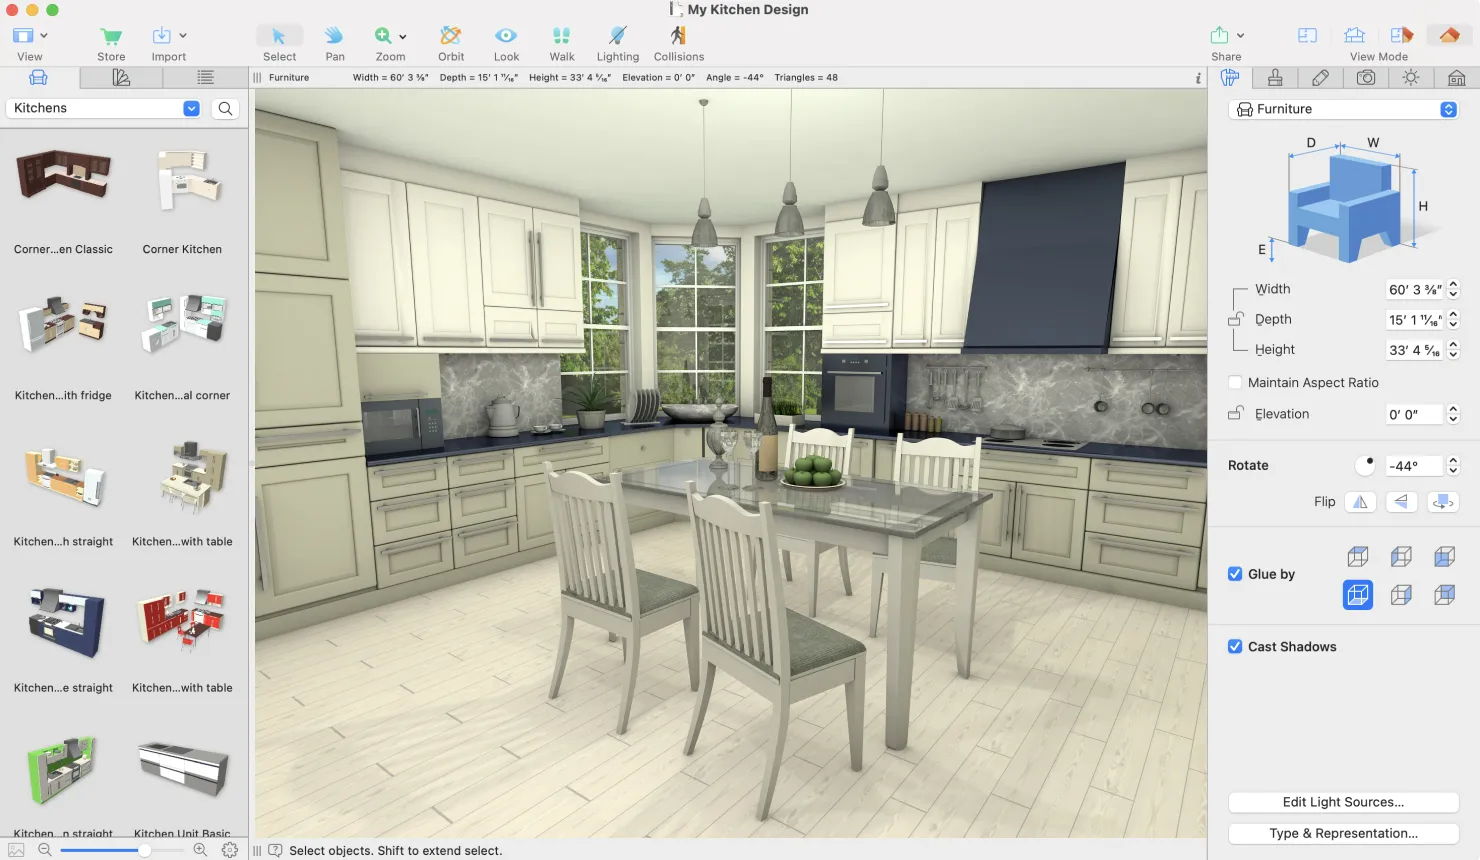The height and width of the screenshot is (860, 1480).
Task: Open the Lighting tool
Action: point(618,36)
